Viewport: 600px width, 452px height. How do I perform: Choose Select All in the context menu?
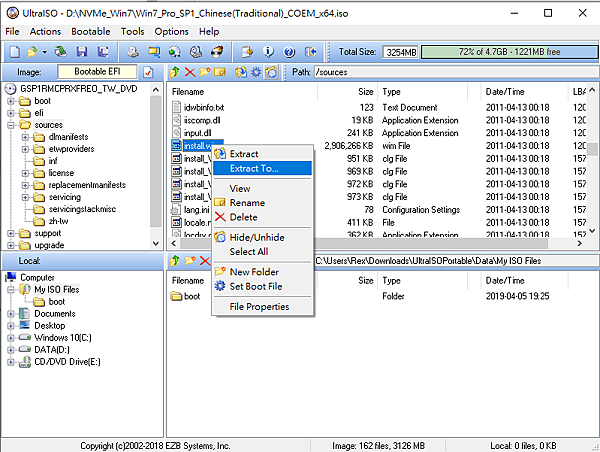coord(262,251)
